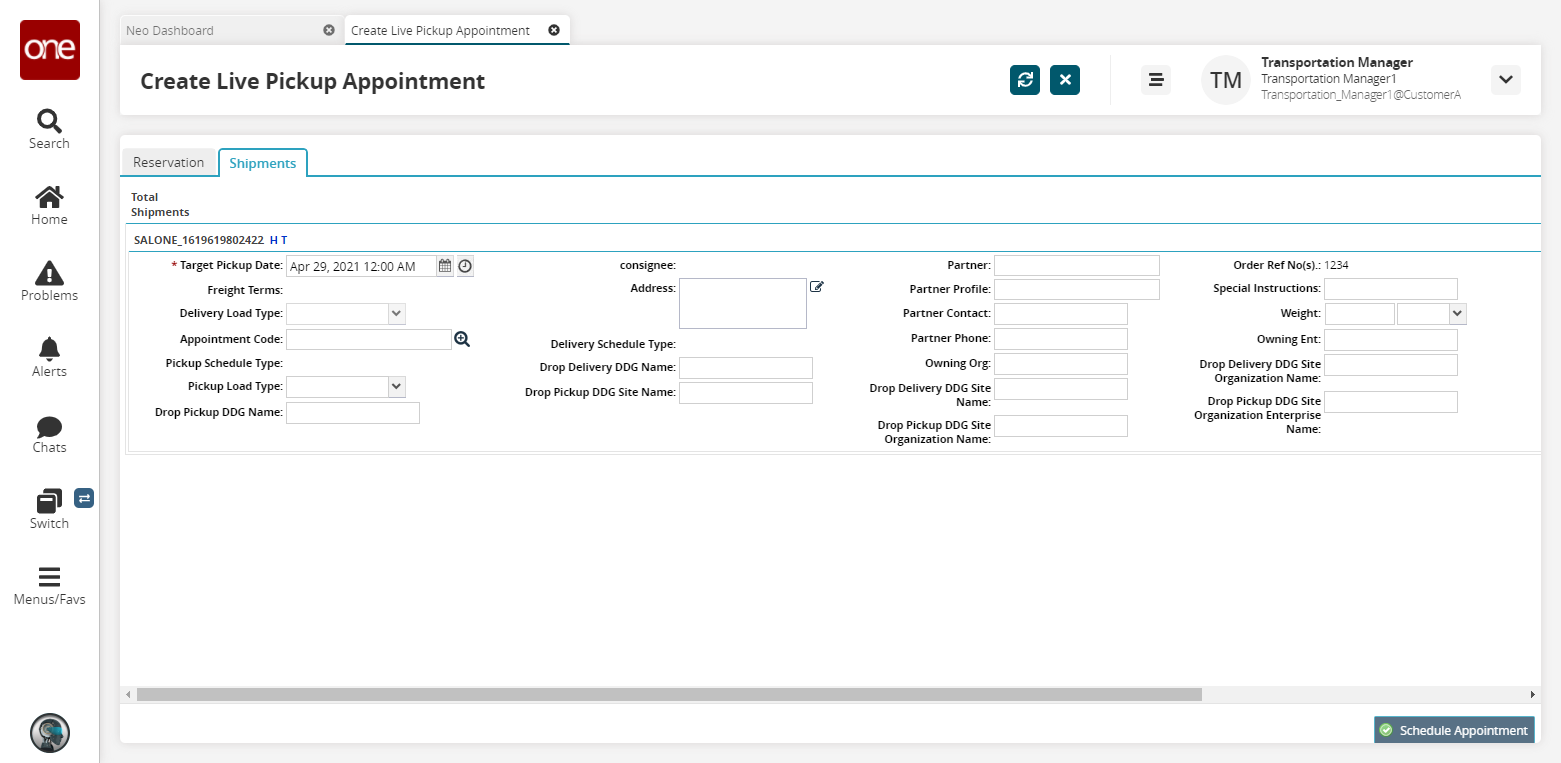Click the Address edit pencil icon

click(x=817, y=287)
